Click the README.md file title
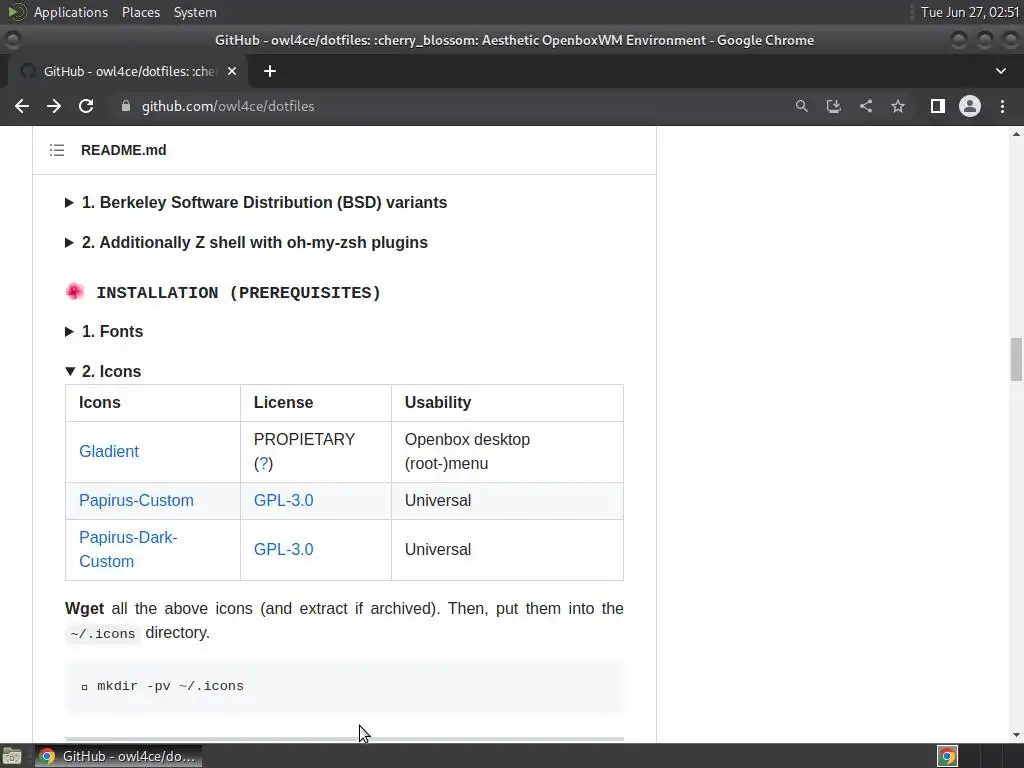The height and width of the screenshot is (768, 1024). coord(123,150)
